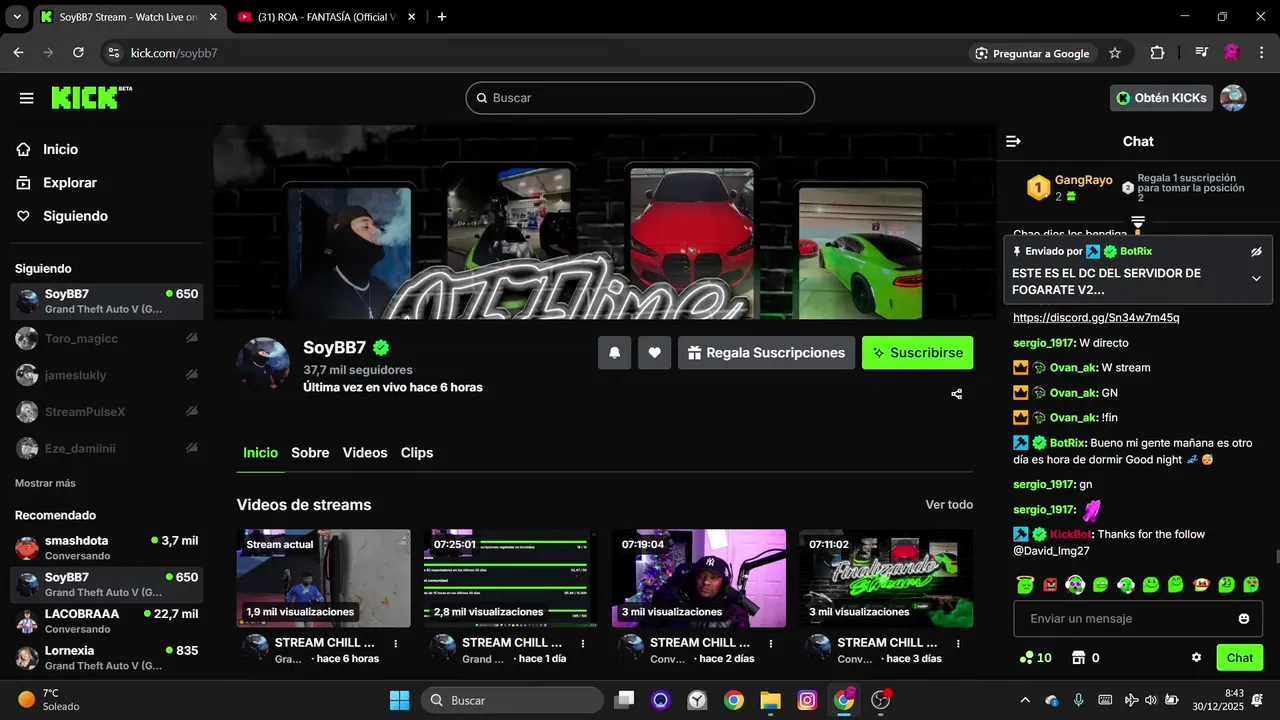Open Chrome extensions puzzle icon
This screenshot has width=1280, height=720.
(x=1158, y=53)
